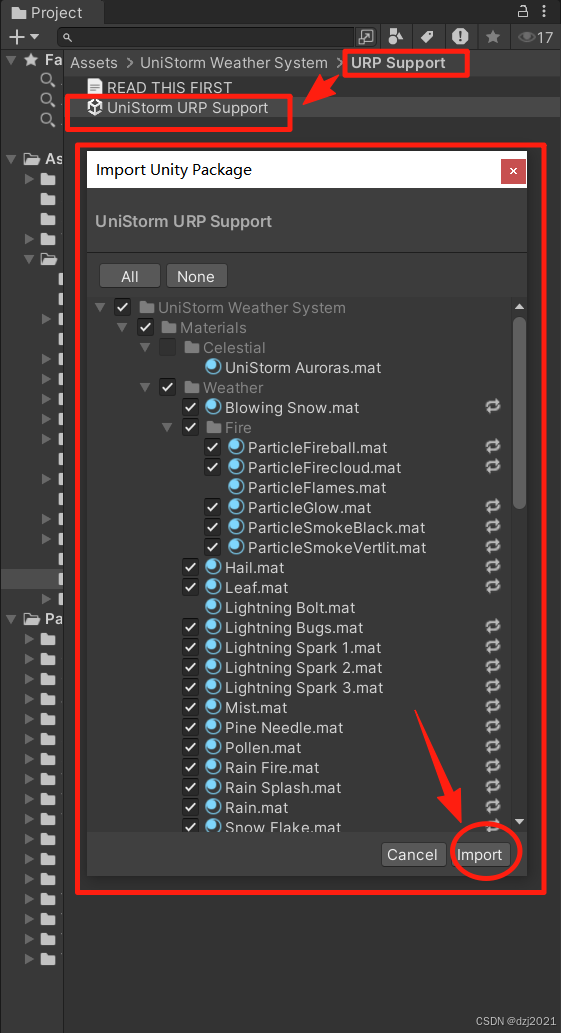Image resolution: width=561 pixels, height=1033 pixels.
Task: Click the Project panel lock icon
Action: click(x=523, y=11)
